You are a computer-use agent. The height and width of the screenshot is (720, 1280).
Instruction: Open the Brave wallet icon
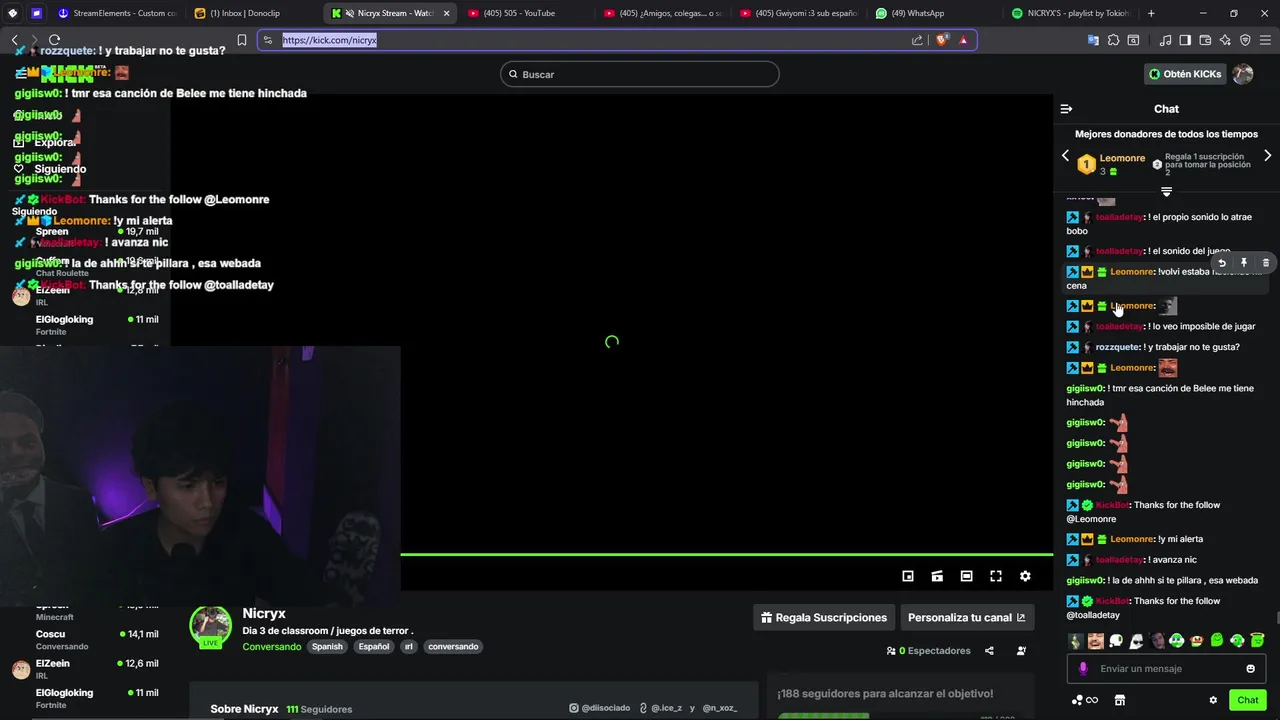point(1205,40)
